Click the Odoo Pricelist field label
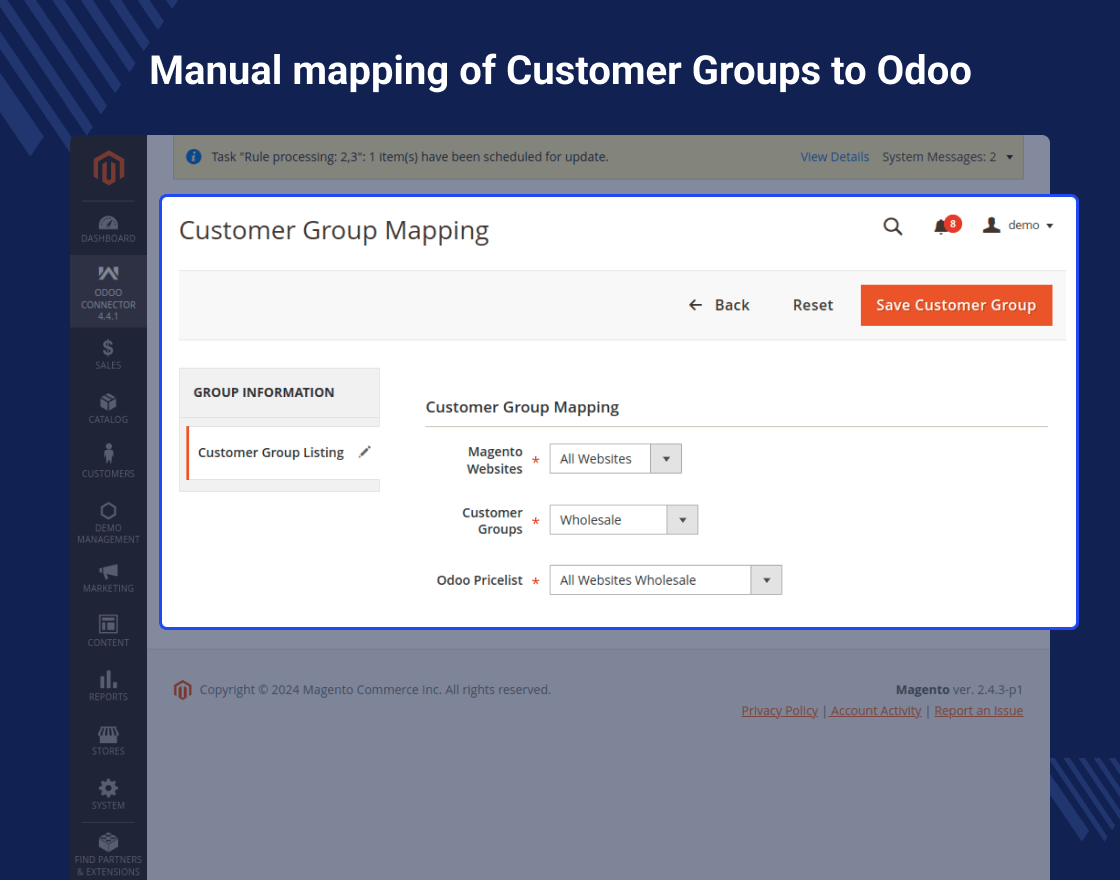The image size is (1120, 880). (479, 580)
